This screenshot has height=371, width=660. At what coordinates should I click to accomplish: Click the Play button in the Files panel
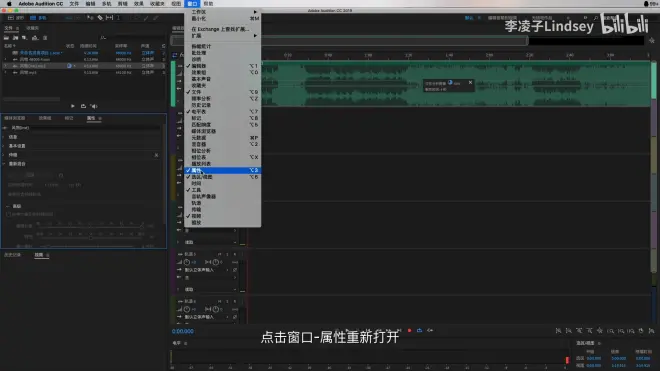[x=72, y=106]
